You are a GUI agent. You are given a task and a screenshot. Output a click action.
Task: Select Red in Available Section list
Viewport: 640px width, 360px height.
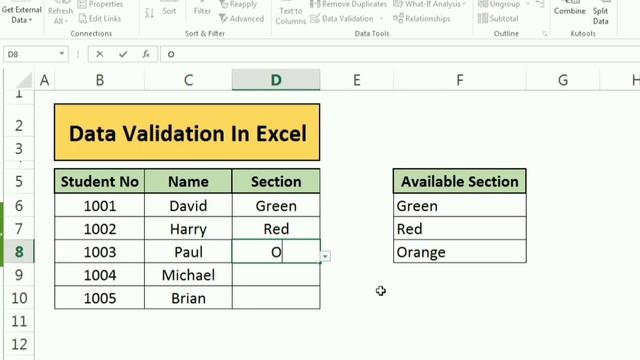point(460,229)
